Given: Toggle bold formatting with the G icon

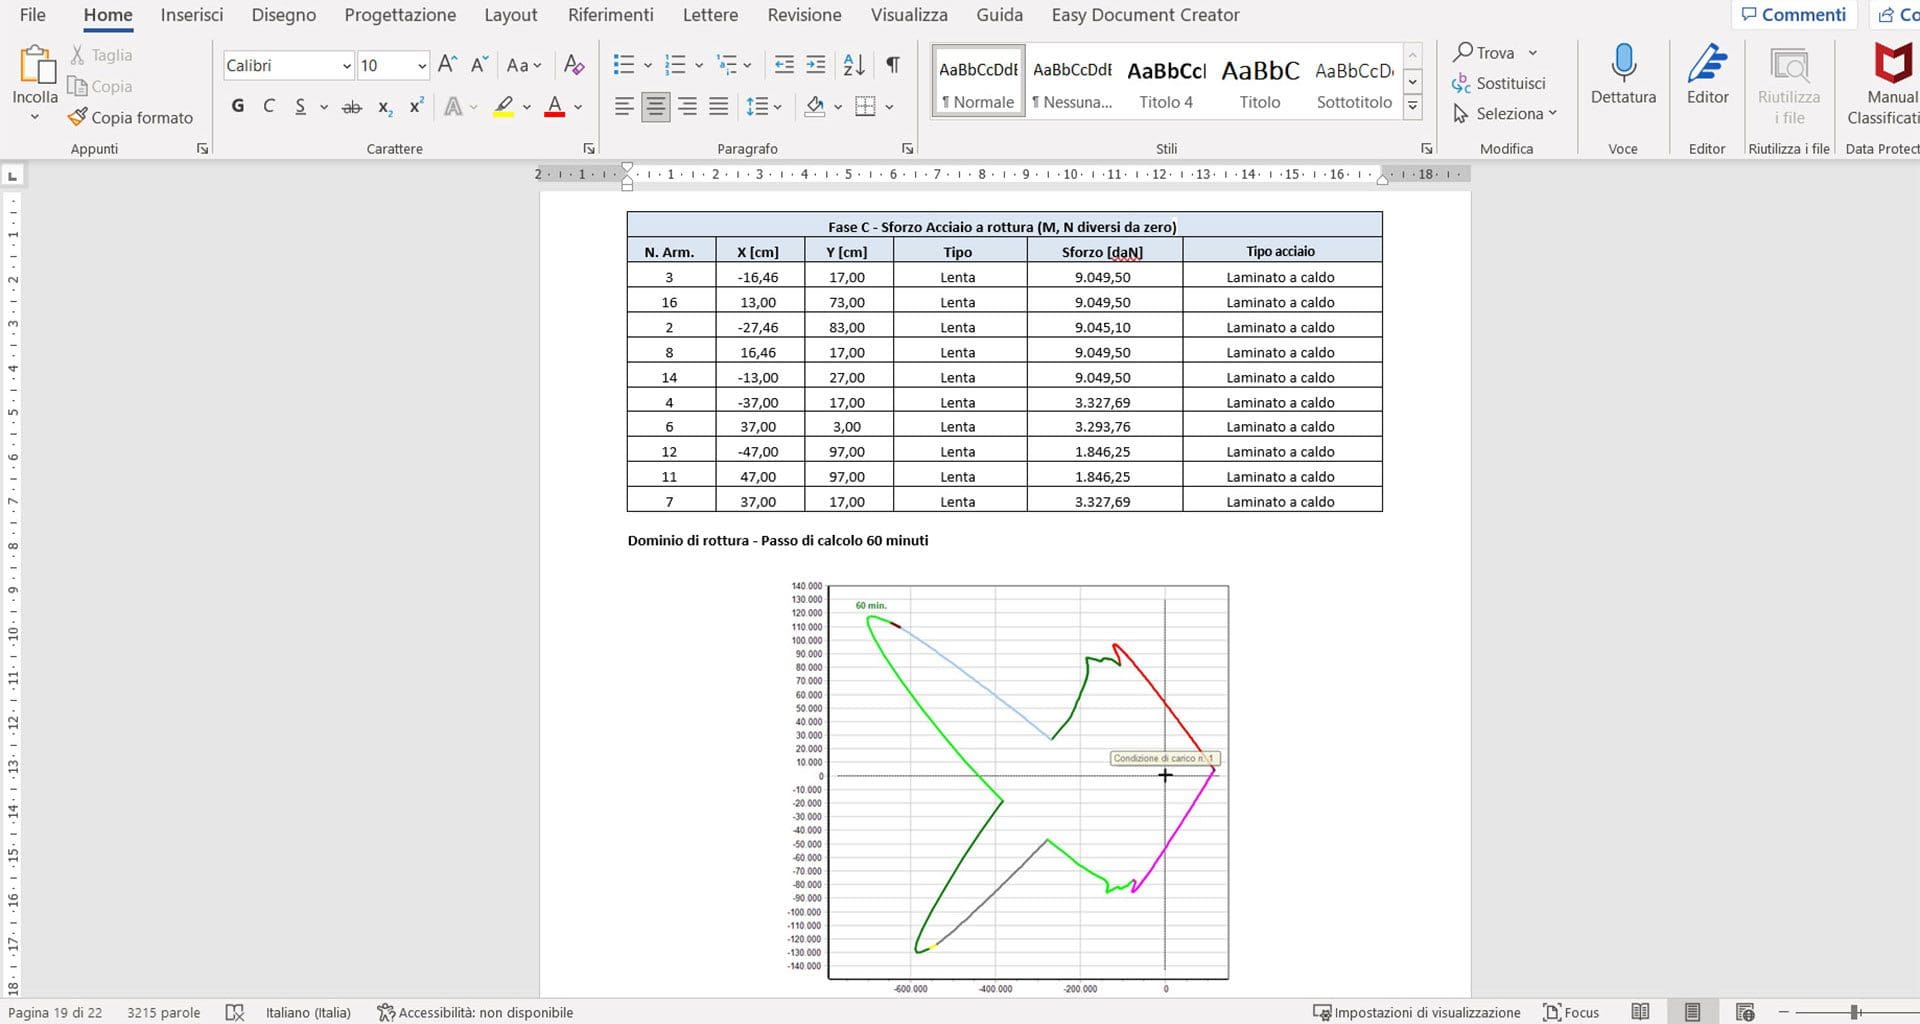Looking at the screenshot, I should tap(237, 105).
